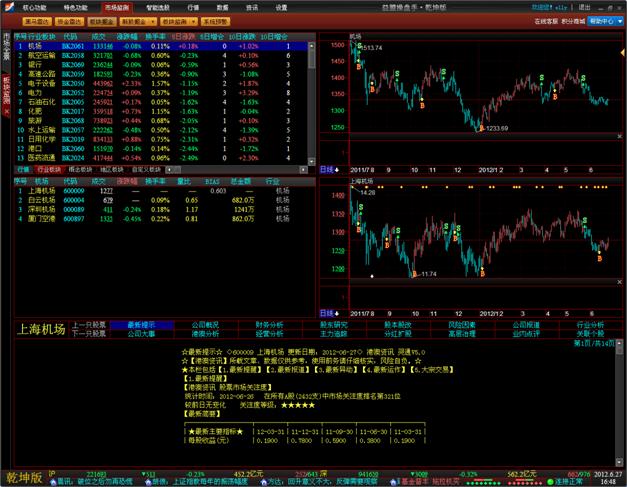Go to the next stock via 下一只股票

[89, 333]
